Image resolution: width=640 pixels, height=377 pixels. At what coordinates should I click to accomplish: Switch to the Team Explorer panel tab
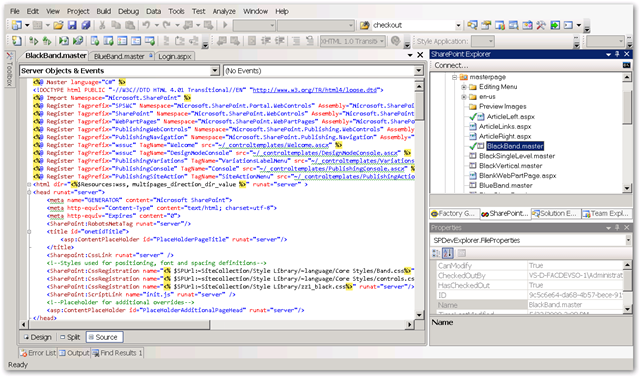[606, 213]
